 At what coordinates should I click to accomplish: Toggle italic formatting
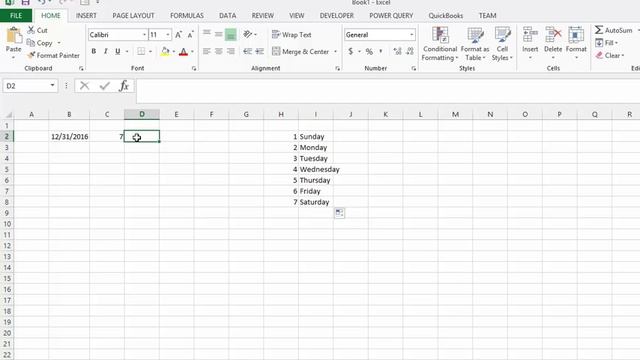[x=106, y=51]
